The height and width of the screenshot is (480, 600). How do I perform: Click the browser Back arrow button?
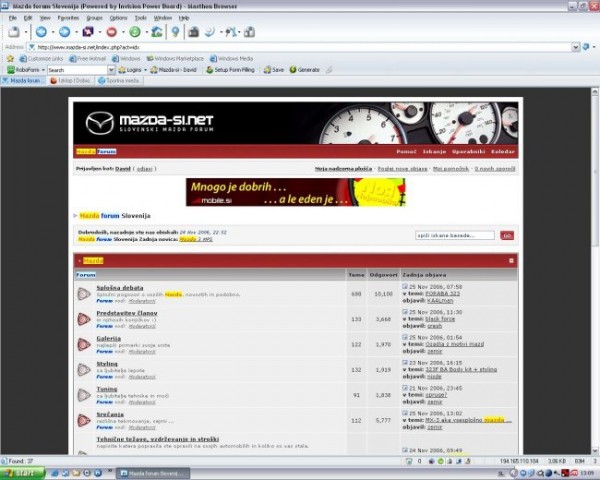point(41,32)
